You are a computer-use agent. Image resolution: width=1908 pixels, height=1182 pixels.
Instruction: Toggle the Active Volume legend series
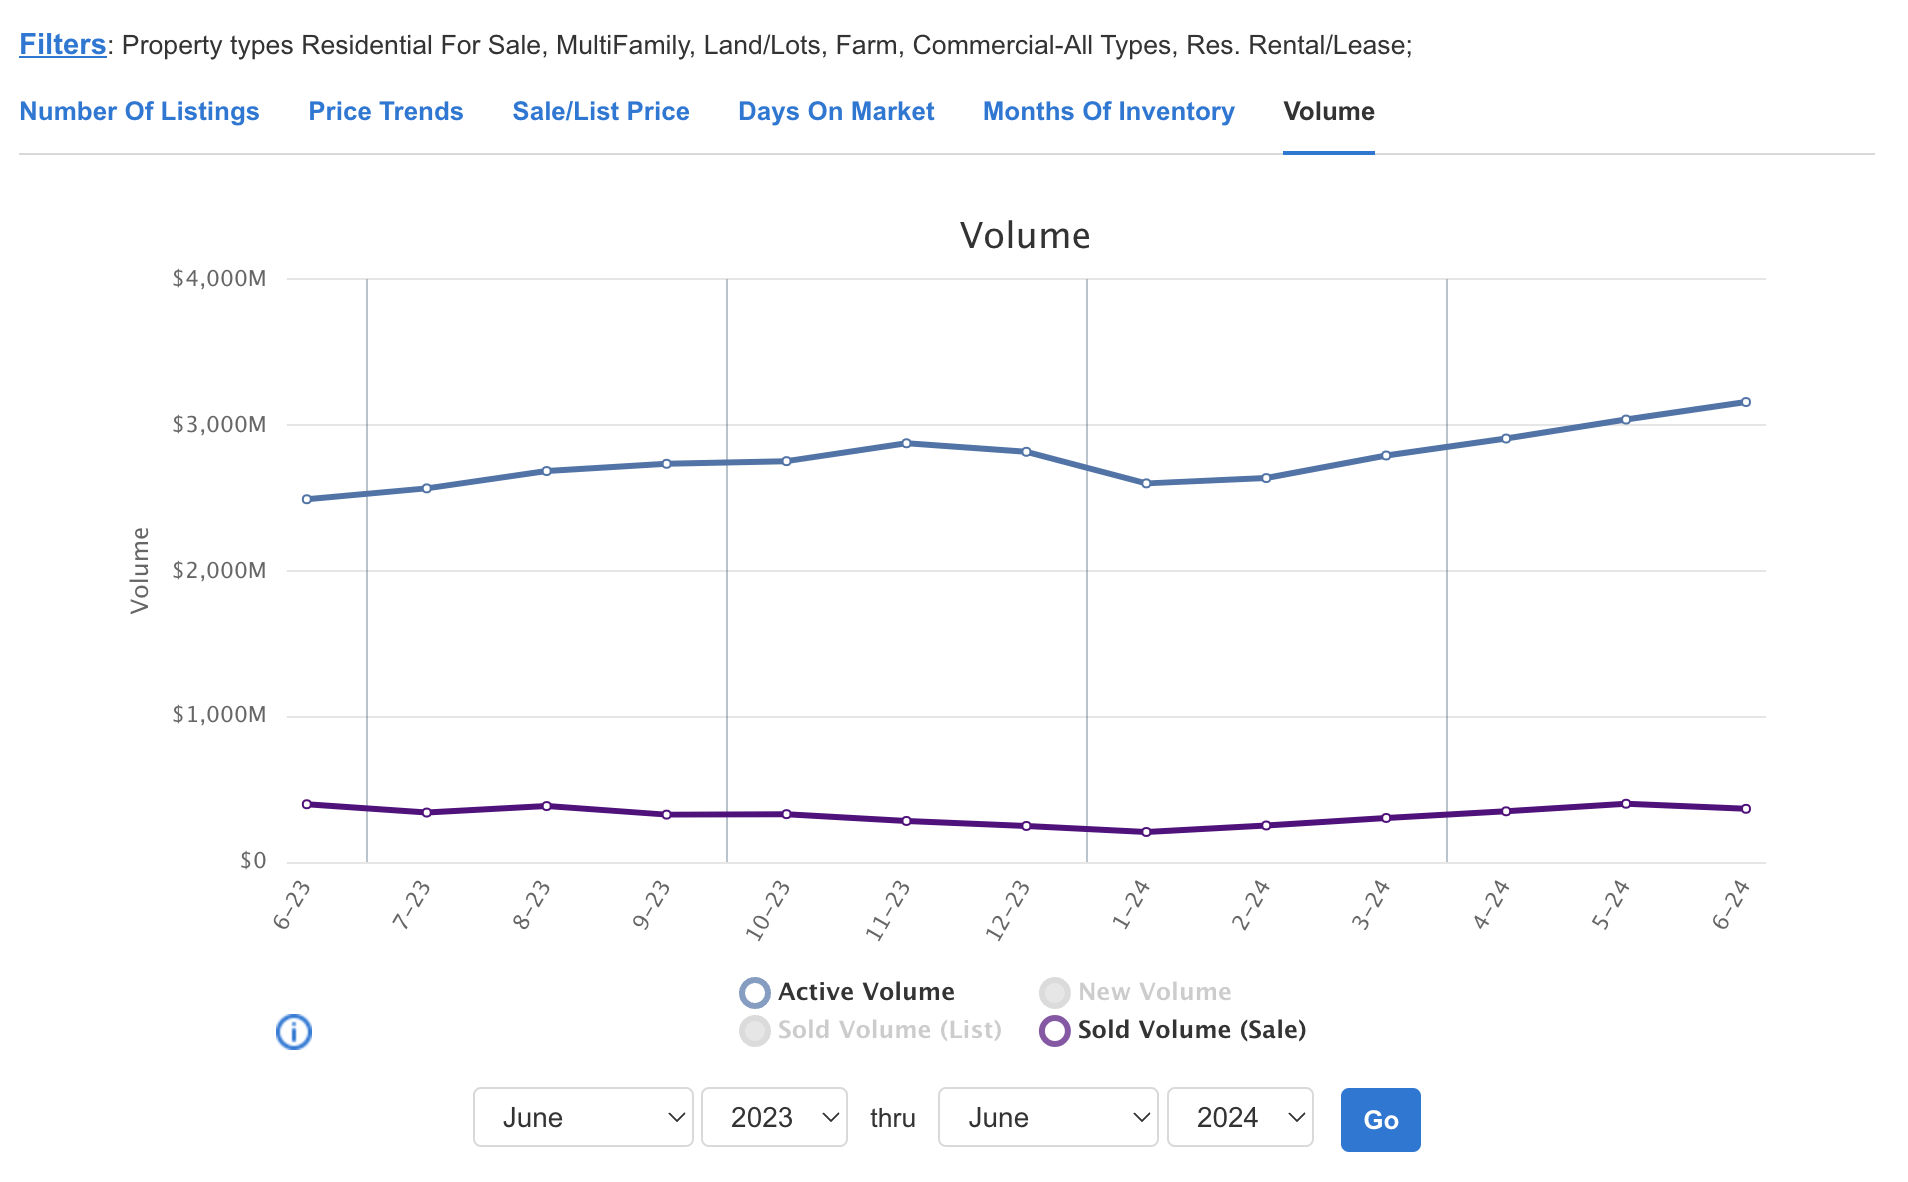tap(847, 992)
